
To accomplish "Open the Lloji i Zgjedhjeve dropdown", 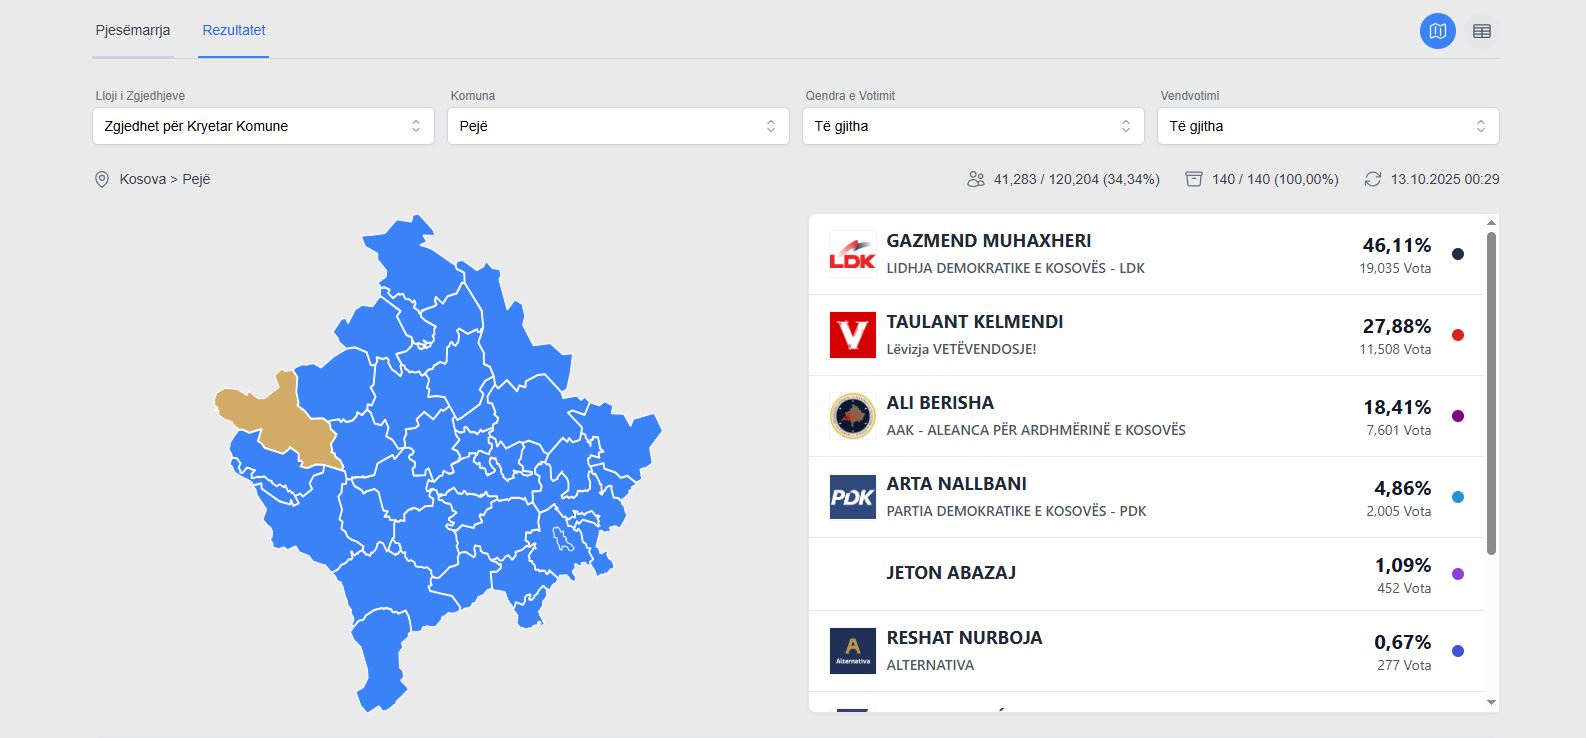I will coord(263,126).
